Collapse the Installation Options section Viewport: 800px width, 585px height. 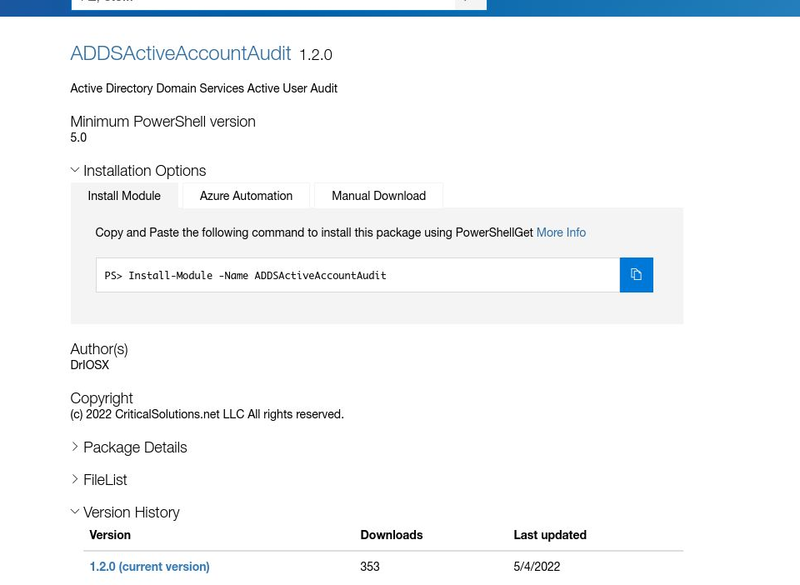138,170
